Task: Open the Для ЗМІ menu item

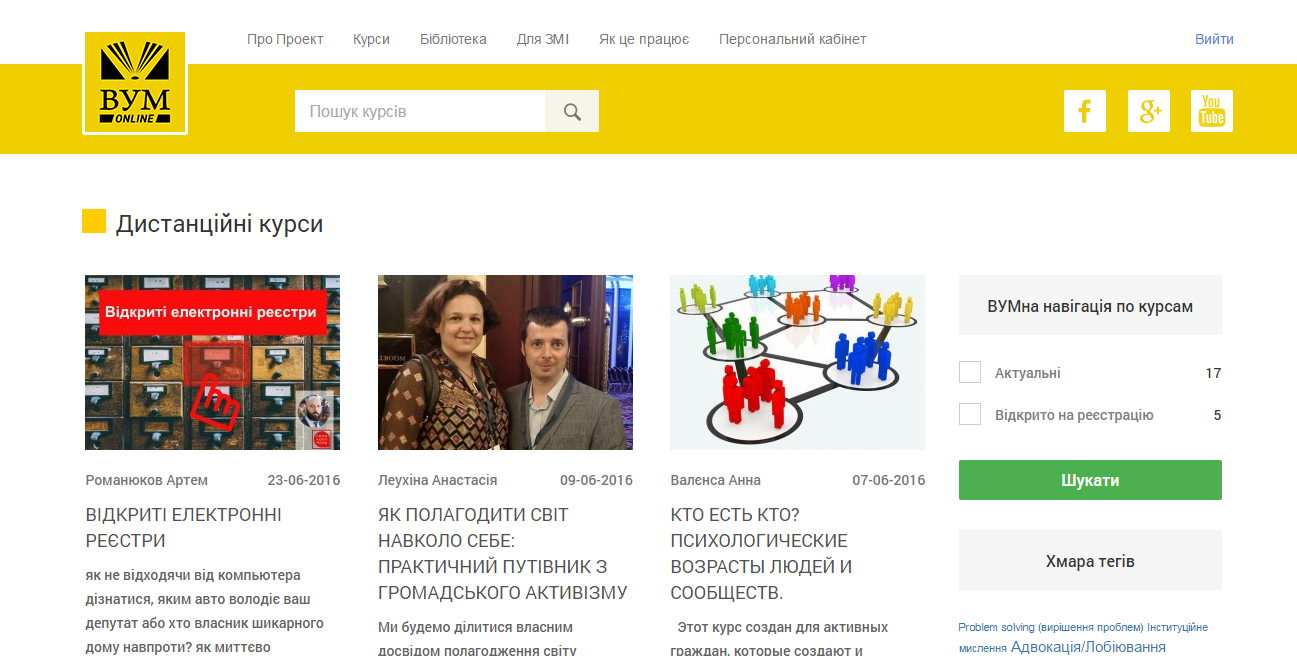Action: 543,39
